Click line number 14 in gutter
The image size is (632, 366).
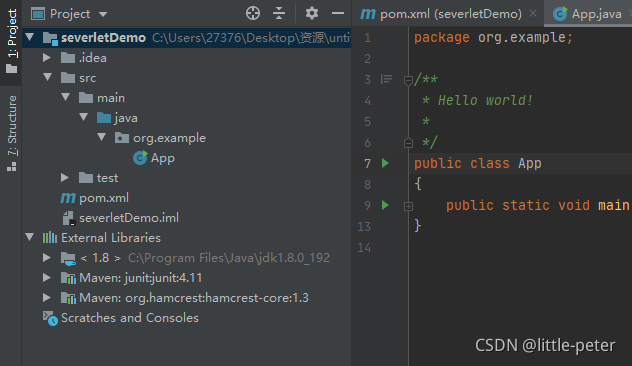[x=364, y=247]
